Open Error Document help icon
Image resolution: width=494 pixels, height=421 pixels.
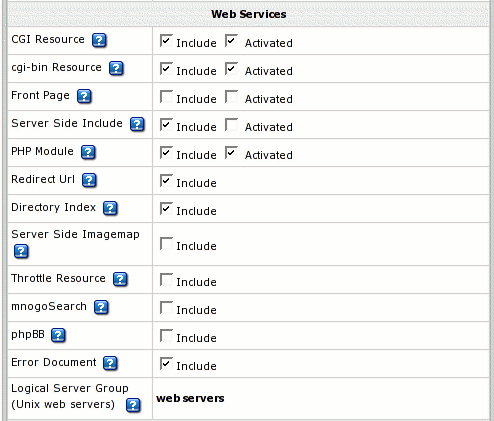[110, 363]
